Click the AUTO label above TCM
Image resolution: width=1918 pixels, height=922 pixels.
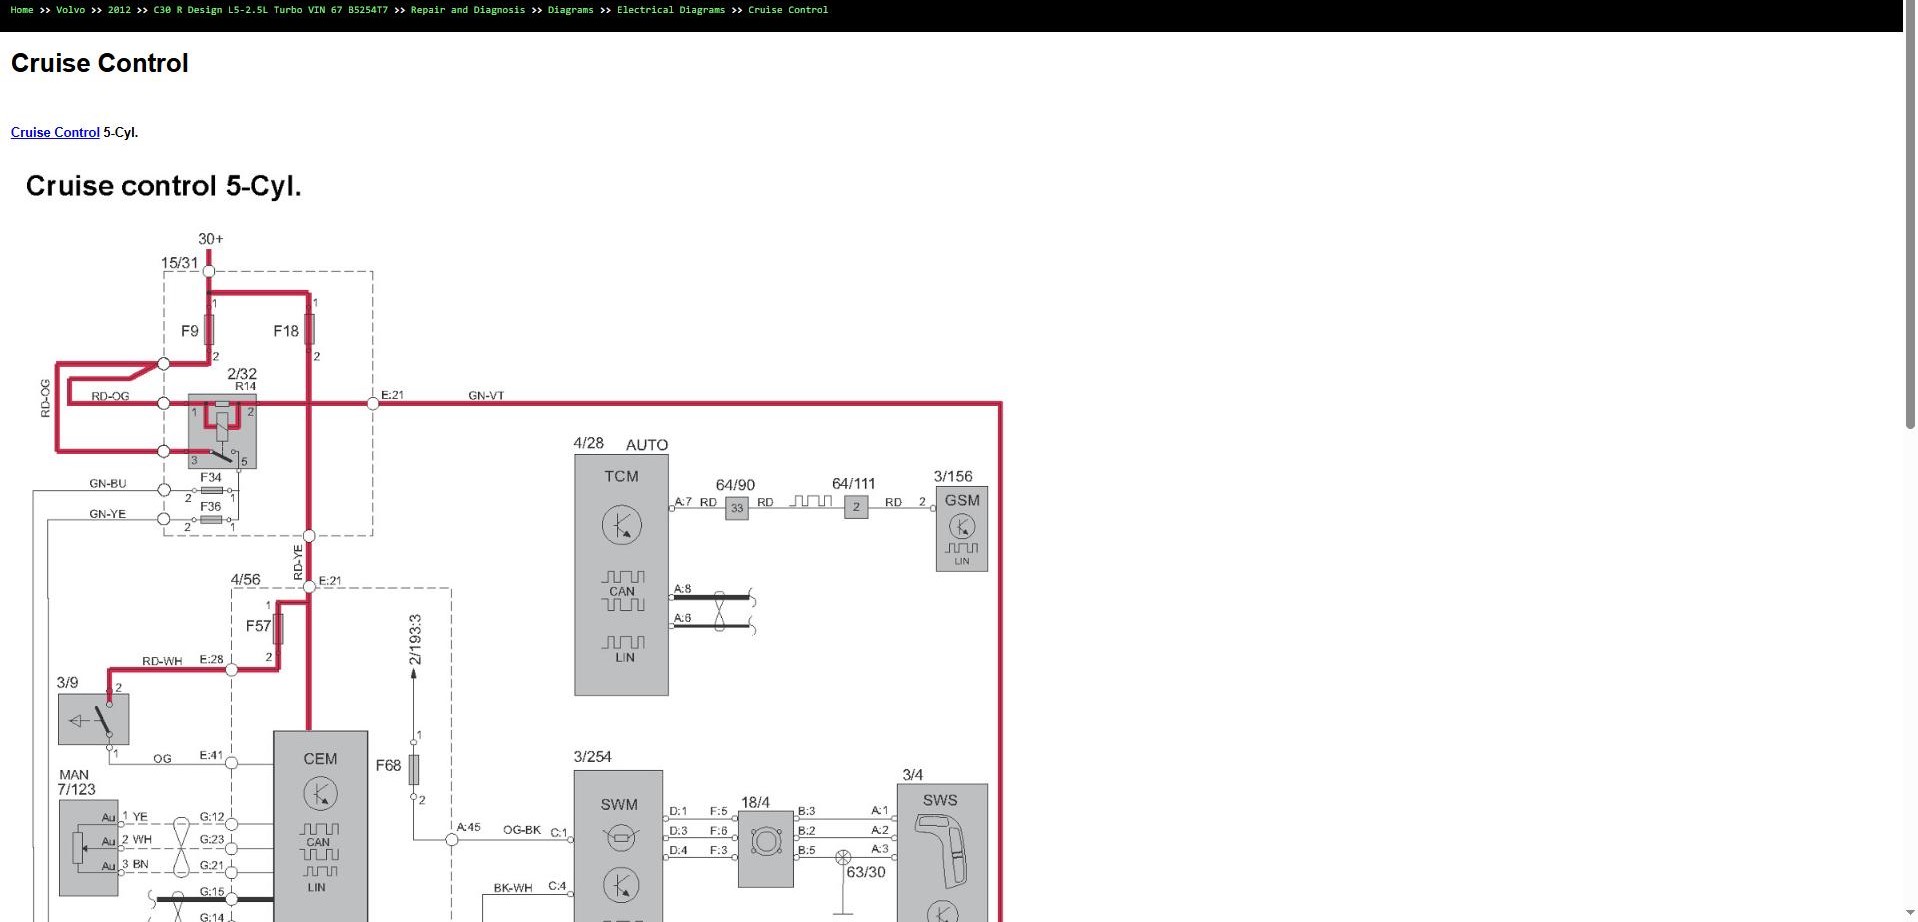click(x=647, y=445)
